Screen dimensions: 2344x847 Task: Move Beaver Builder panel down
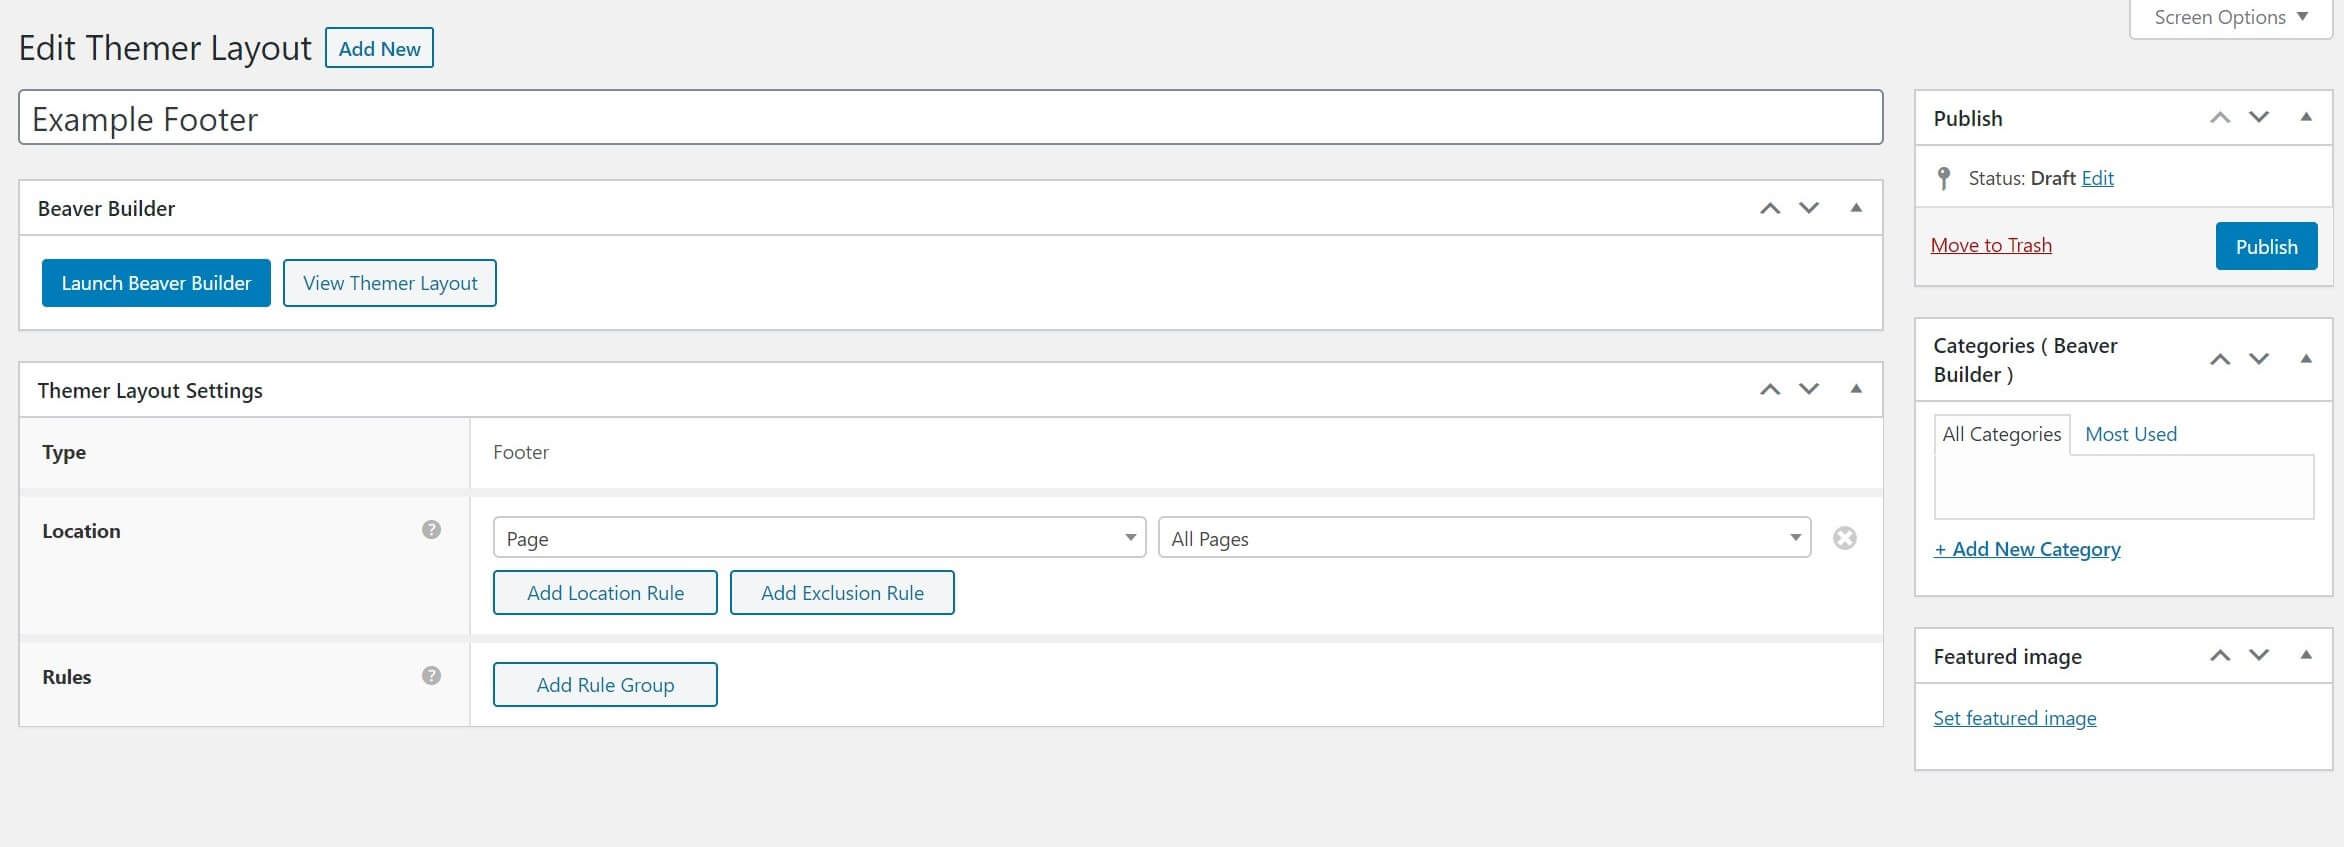pyautogui.click(x=1809, y=208)
